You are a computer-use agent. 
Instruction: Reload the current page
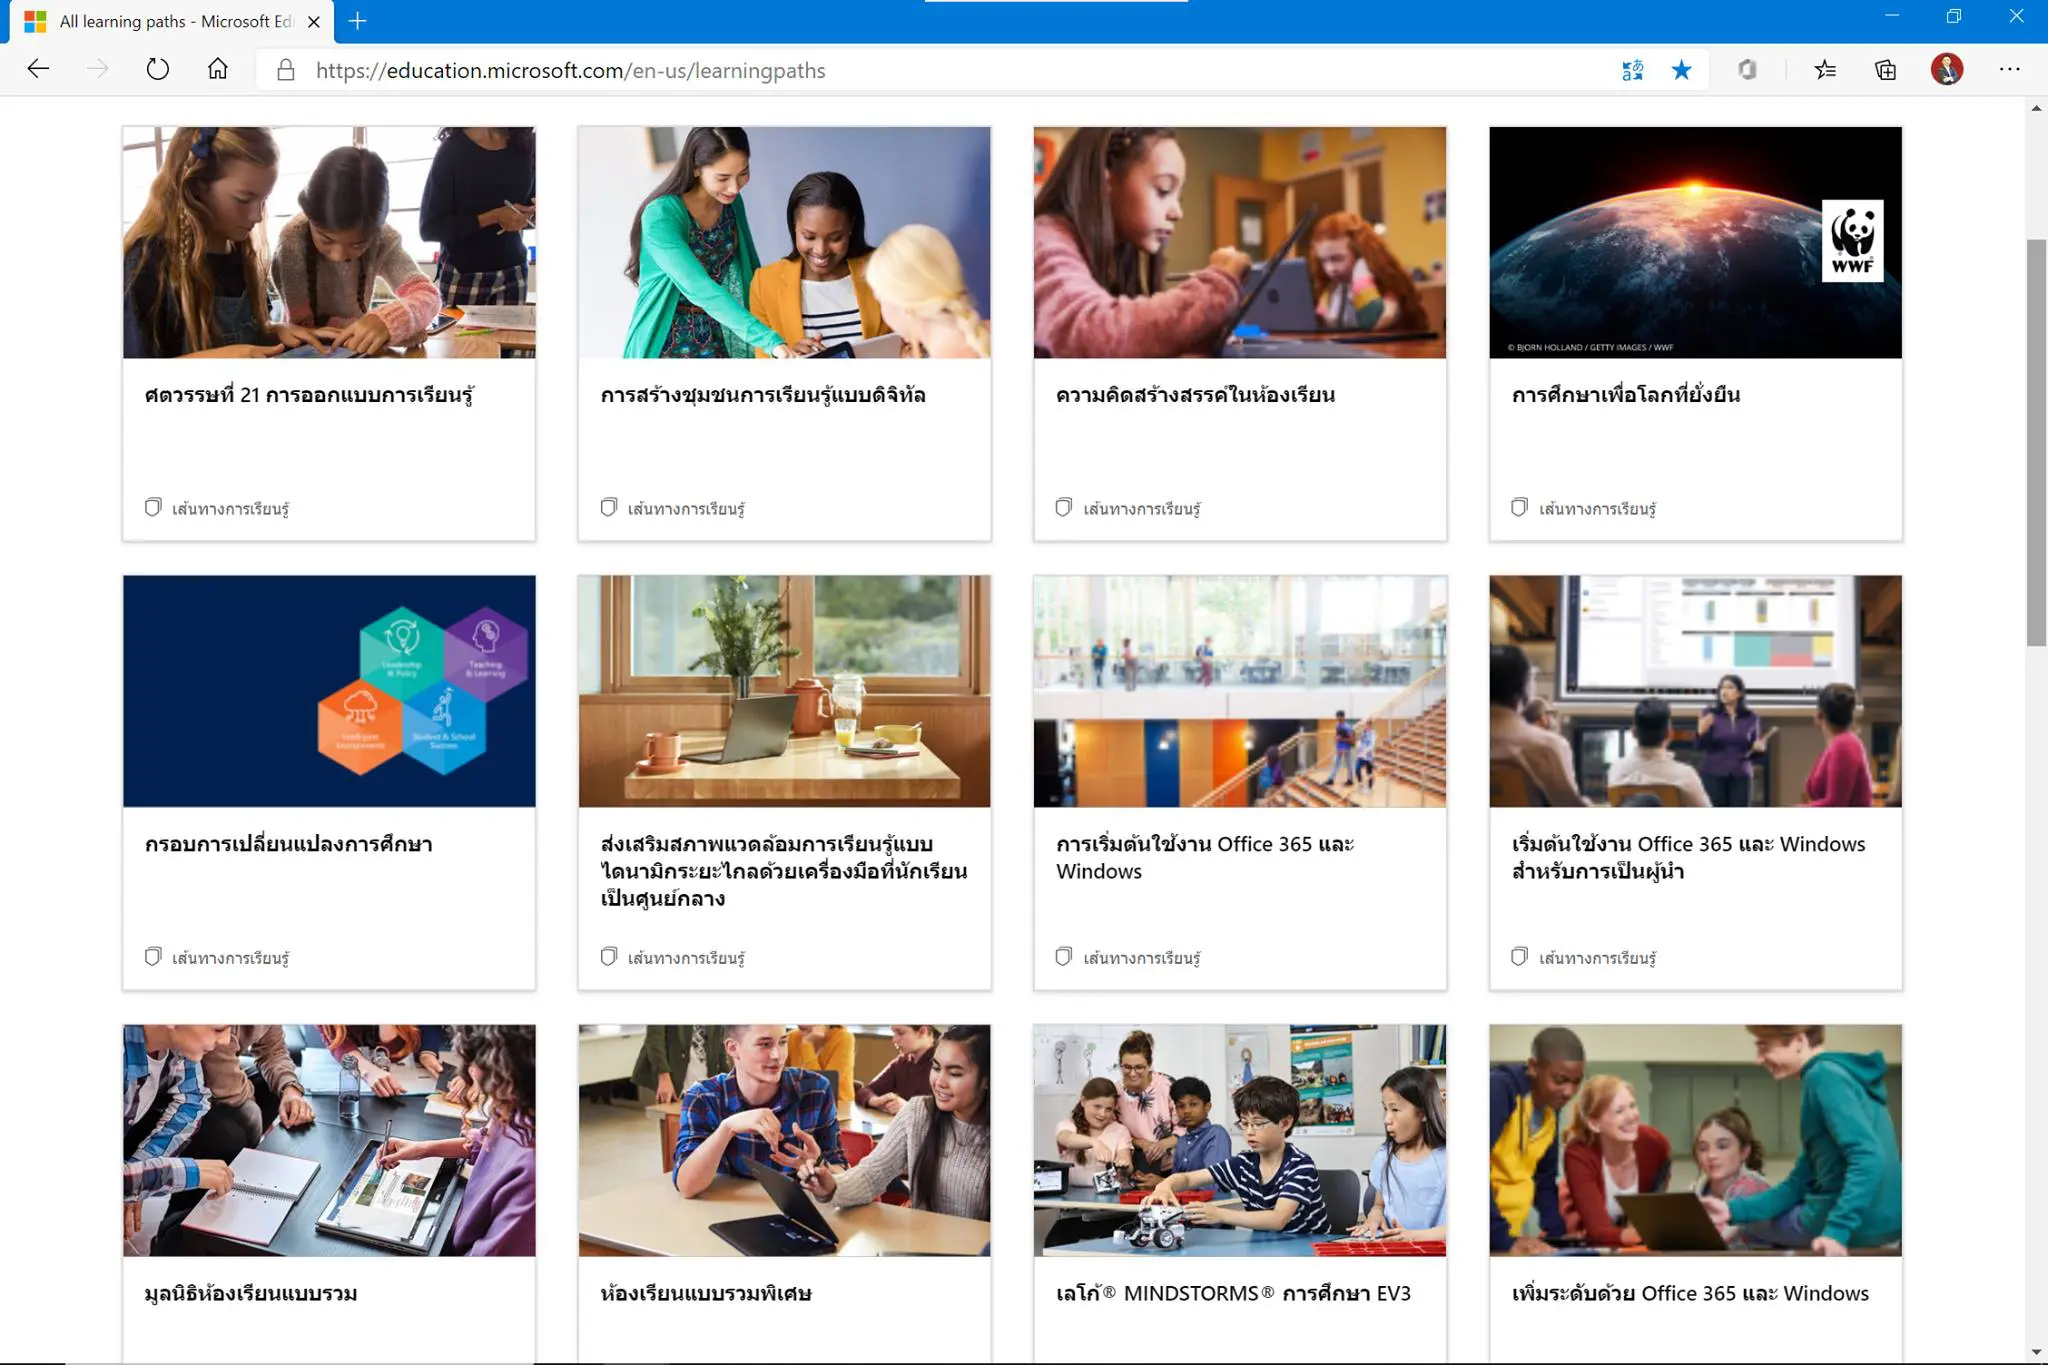point(157,69)
